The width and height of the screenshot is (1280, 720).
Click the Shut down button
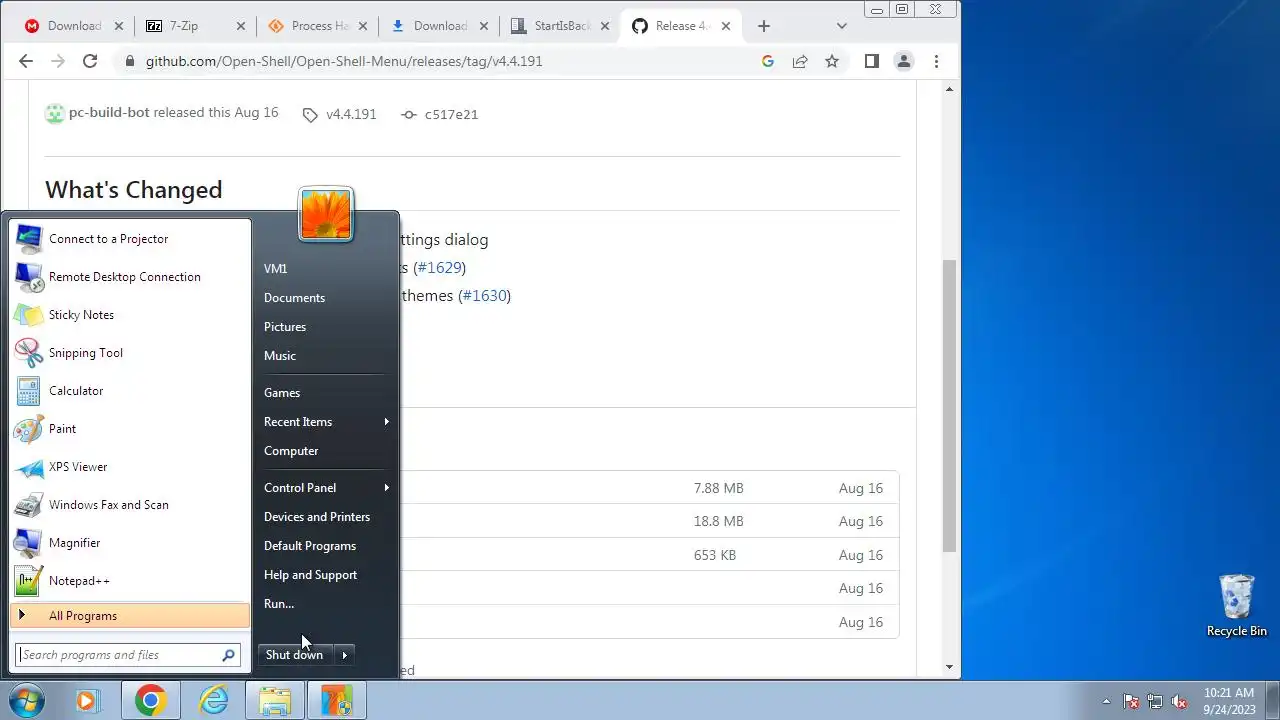click(295, 655)
